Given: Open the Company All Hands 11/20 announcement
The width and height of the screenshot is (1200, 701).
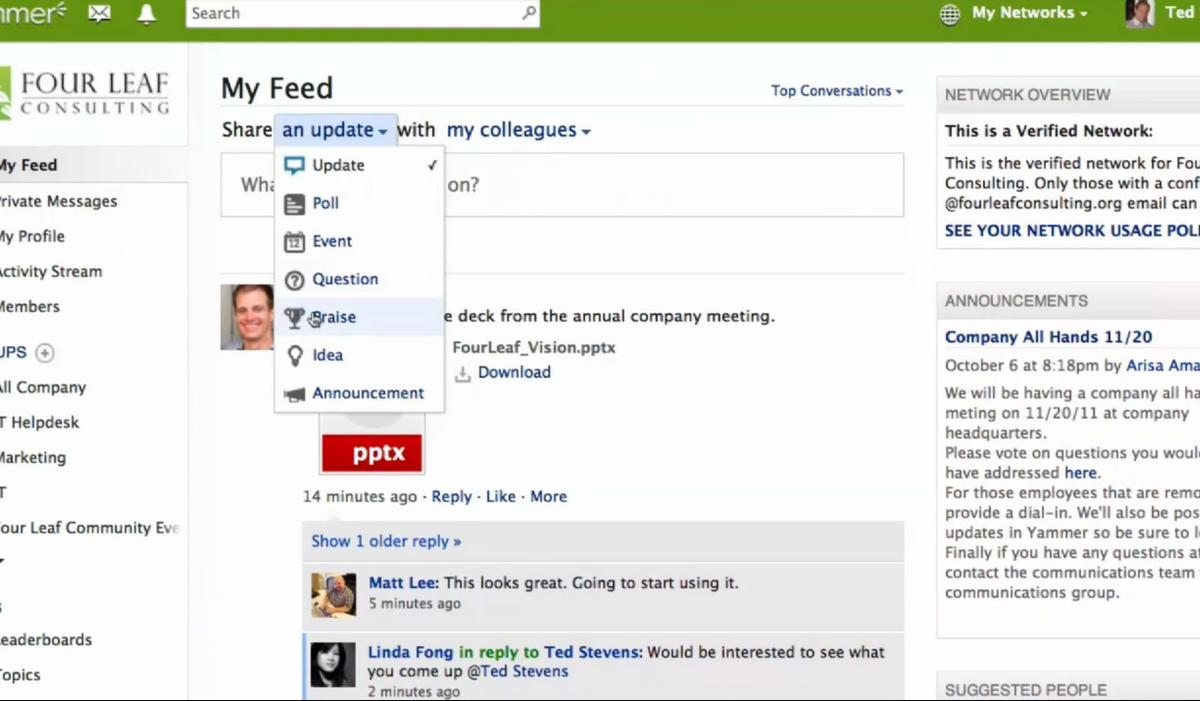Looking at the screenshot, I should [x=1048, y=337].
